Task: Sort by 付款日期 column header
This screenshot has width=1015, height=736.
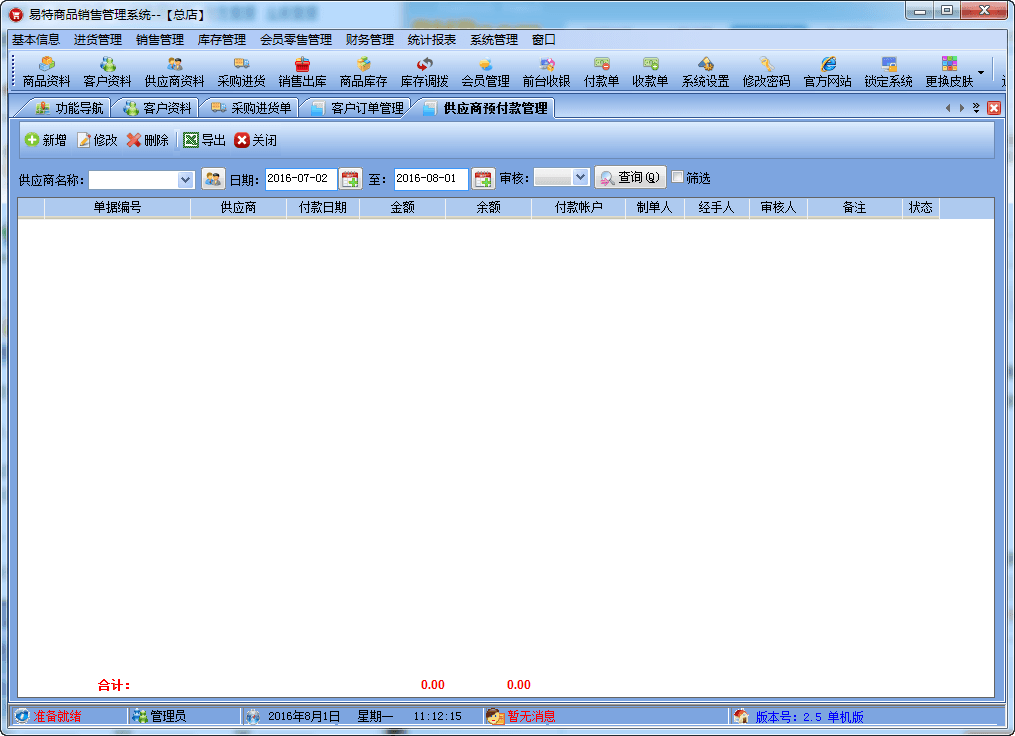Action: (x=322, y=207)
